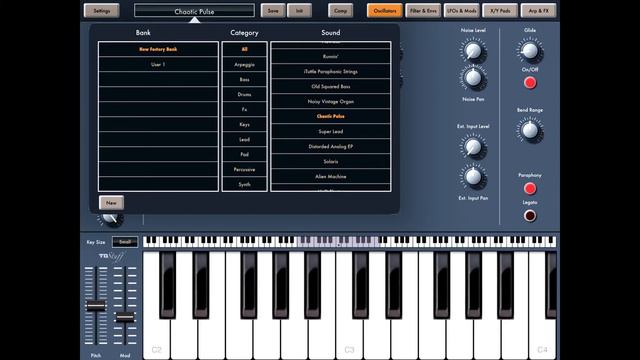Switch to the Oscillators tab
This screenshot has width=640, height=360.
[x=384, y=11]
